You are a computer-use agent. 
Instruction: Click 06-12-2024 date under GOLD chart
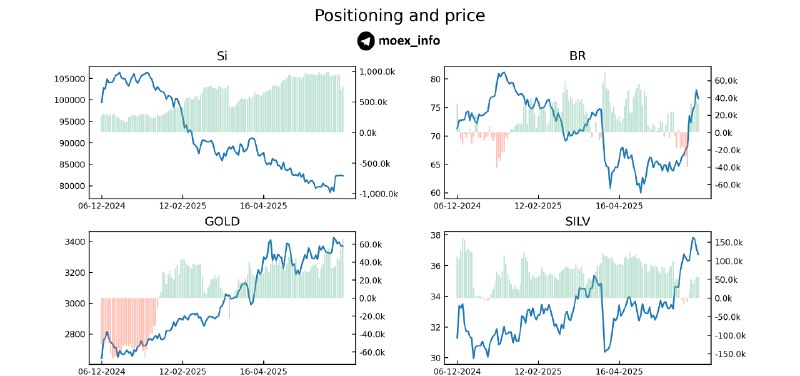[x=101, y=371]
